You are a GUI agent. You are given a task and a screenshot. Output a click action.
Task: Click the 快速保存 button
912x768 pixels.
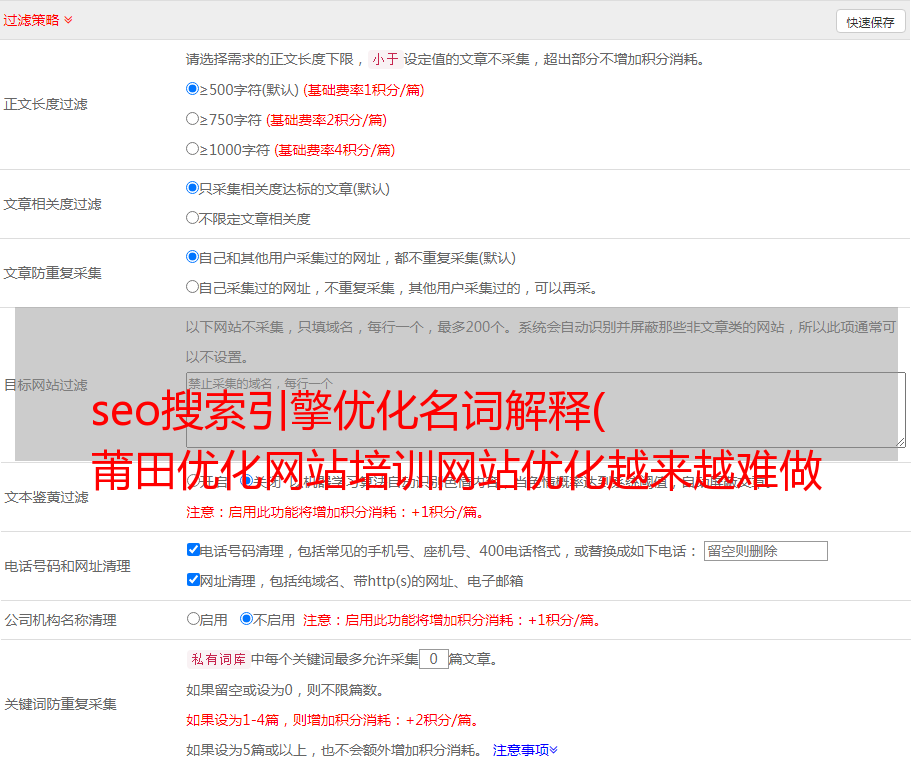[x=870, y=22]
